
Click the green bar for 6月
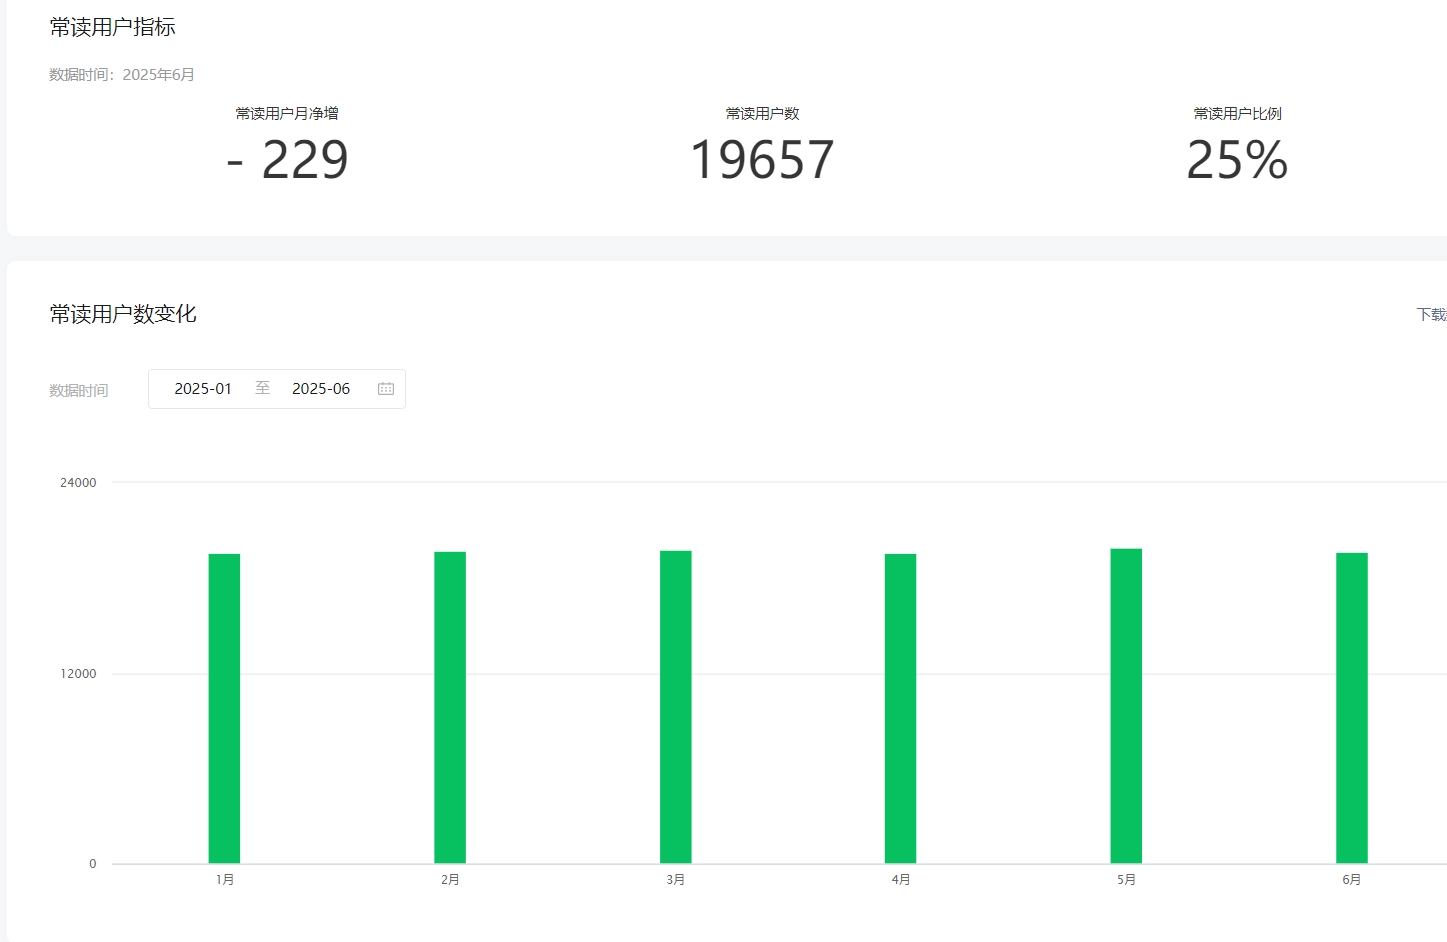click(x=1352, y=708)
